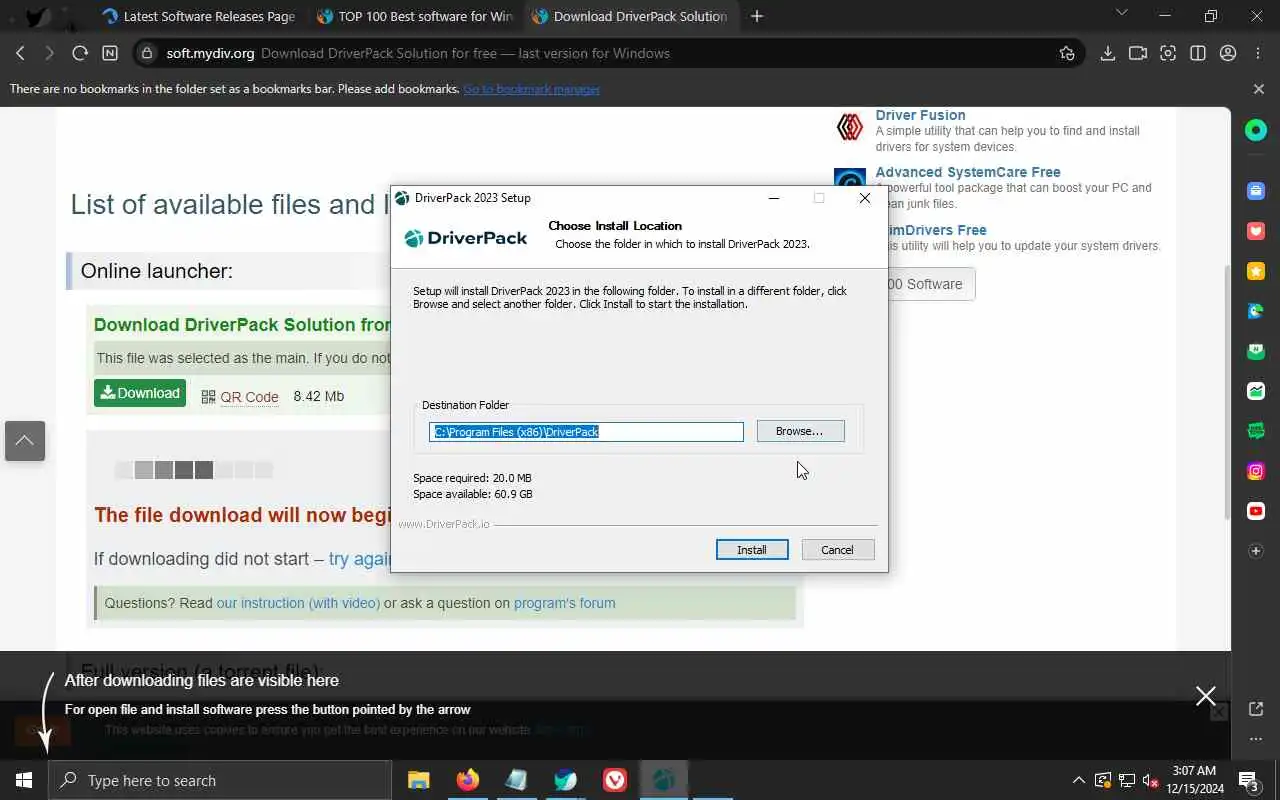
Task: Go forward in browser history
Action: point(50,53)
